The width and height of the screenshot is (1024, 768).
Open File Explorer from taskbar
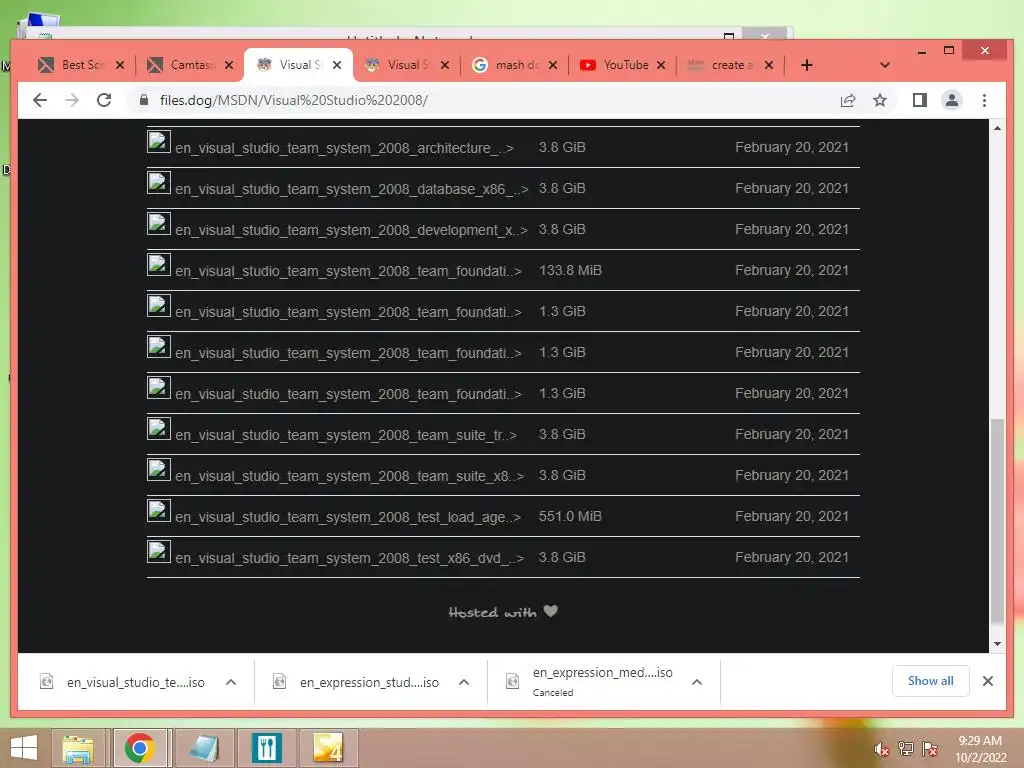pyautogui.click(x=78, y=748)
